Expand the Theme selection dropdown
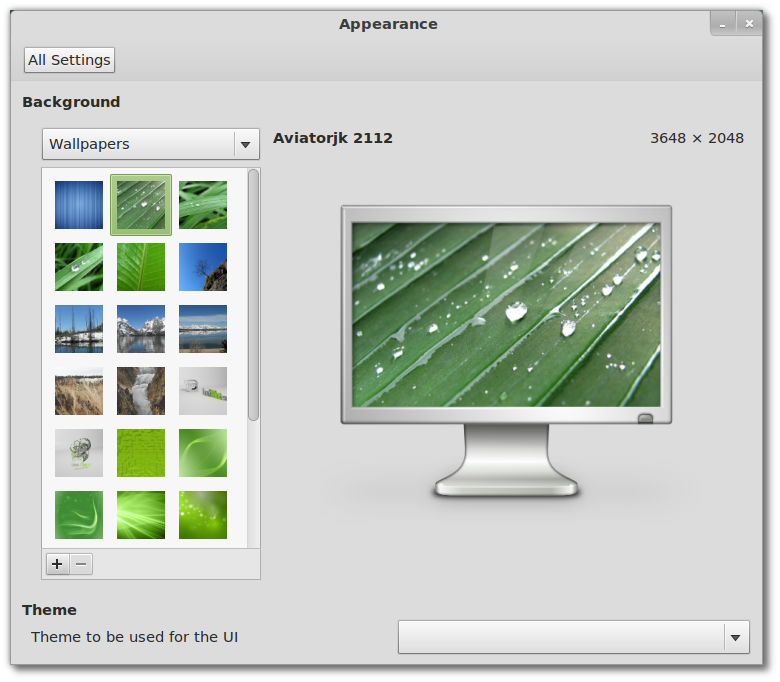Viewport: 780px width, 682px height. (574, 637)
